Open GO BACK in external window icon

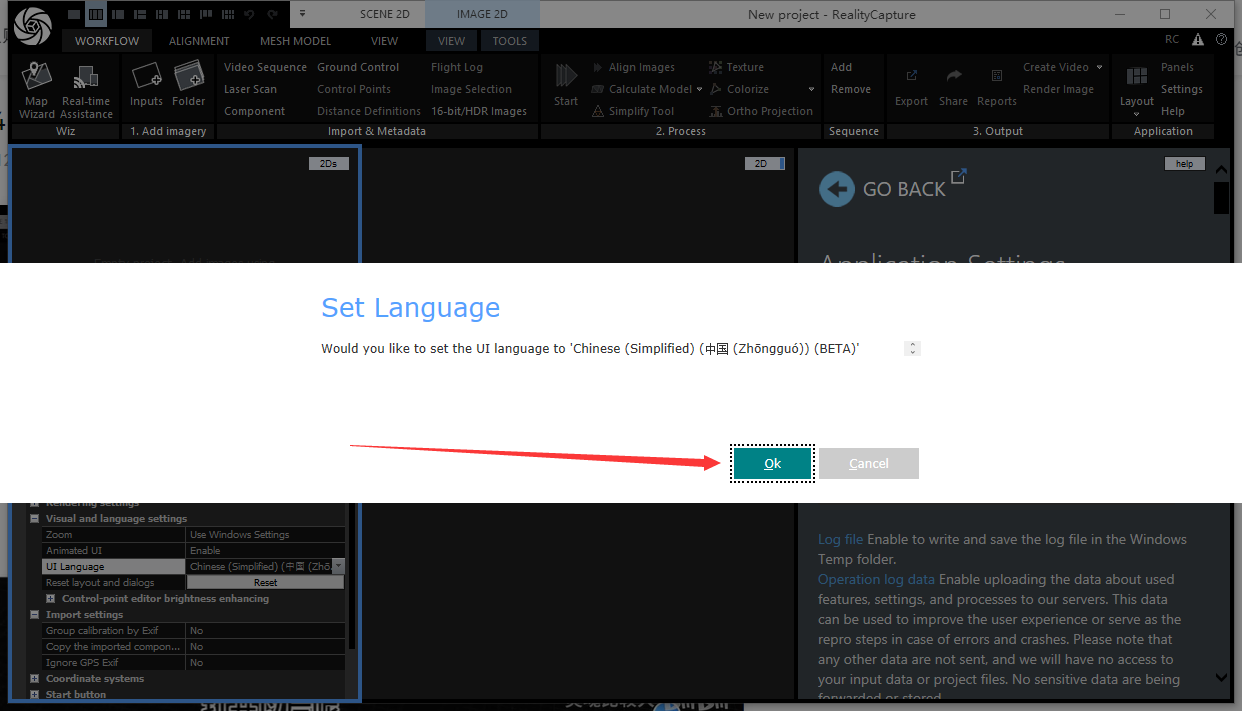[958, 176]
